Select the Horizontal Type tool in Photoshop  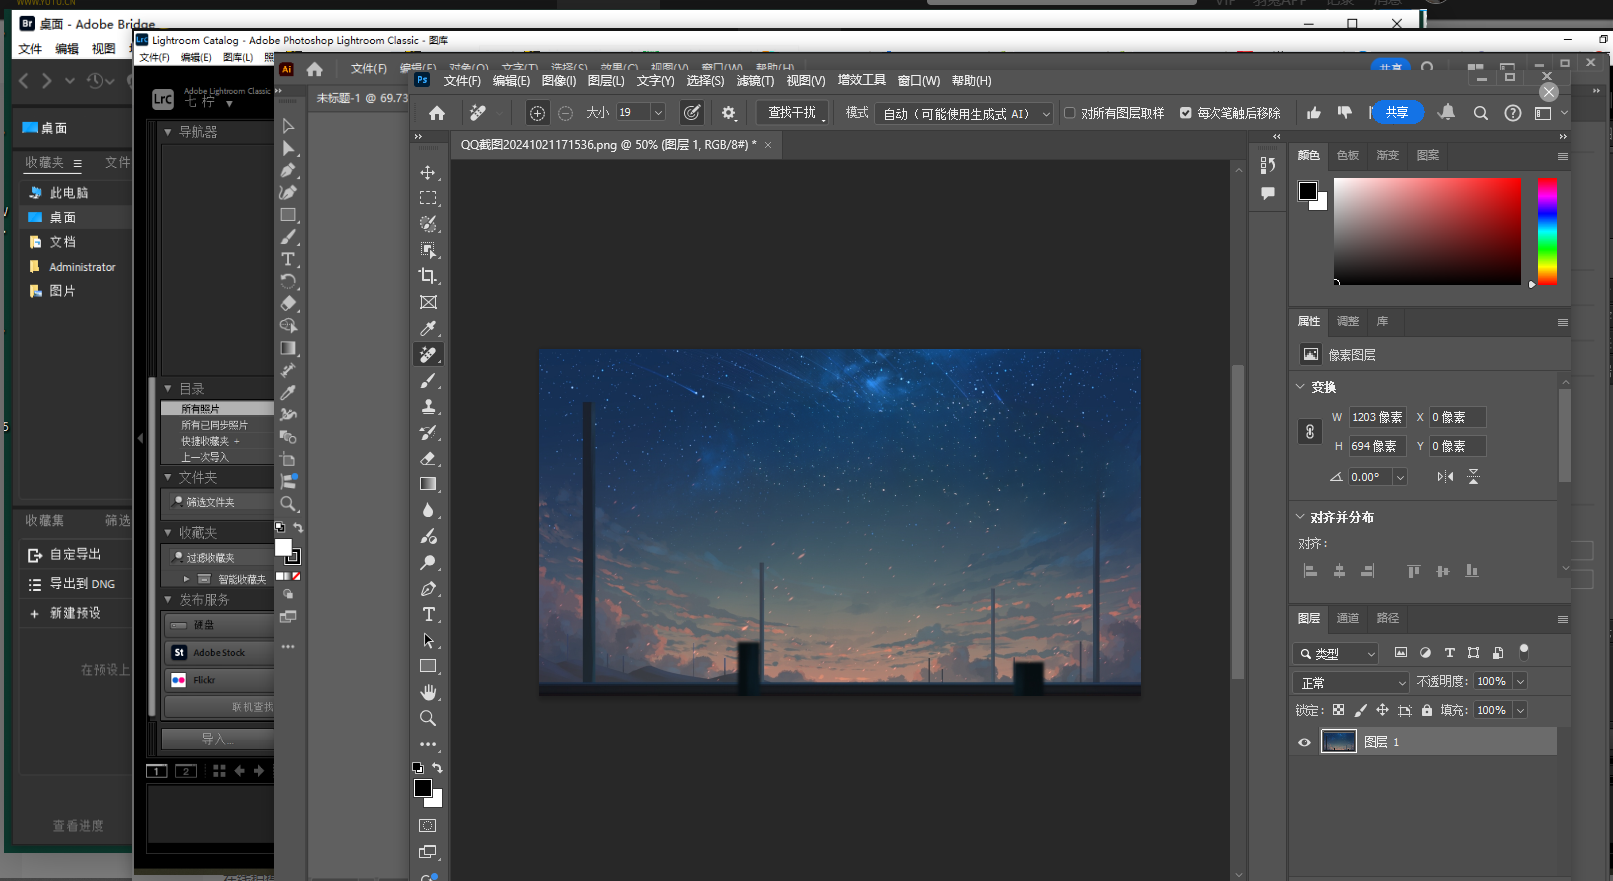pos(428,614)
